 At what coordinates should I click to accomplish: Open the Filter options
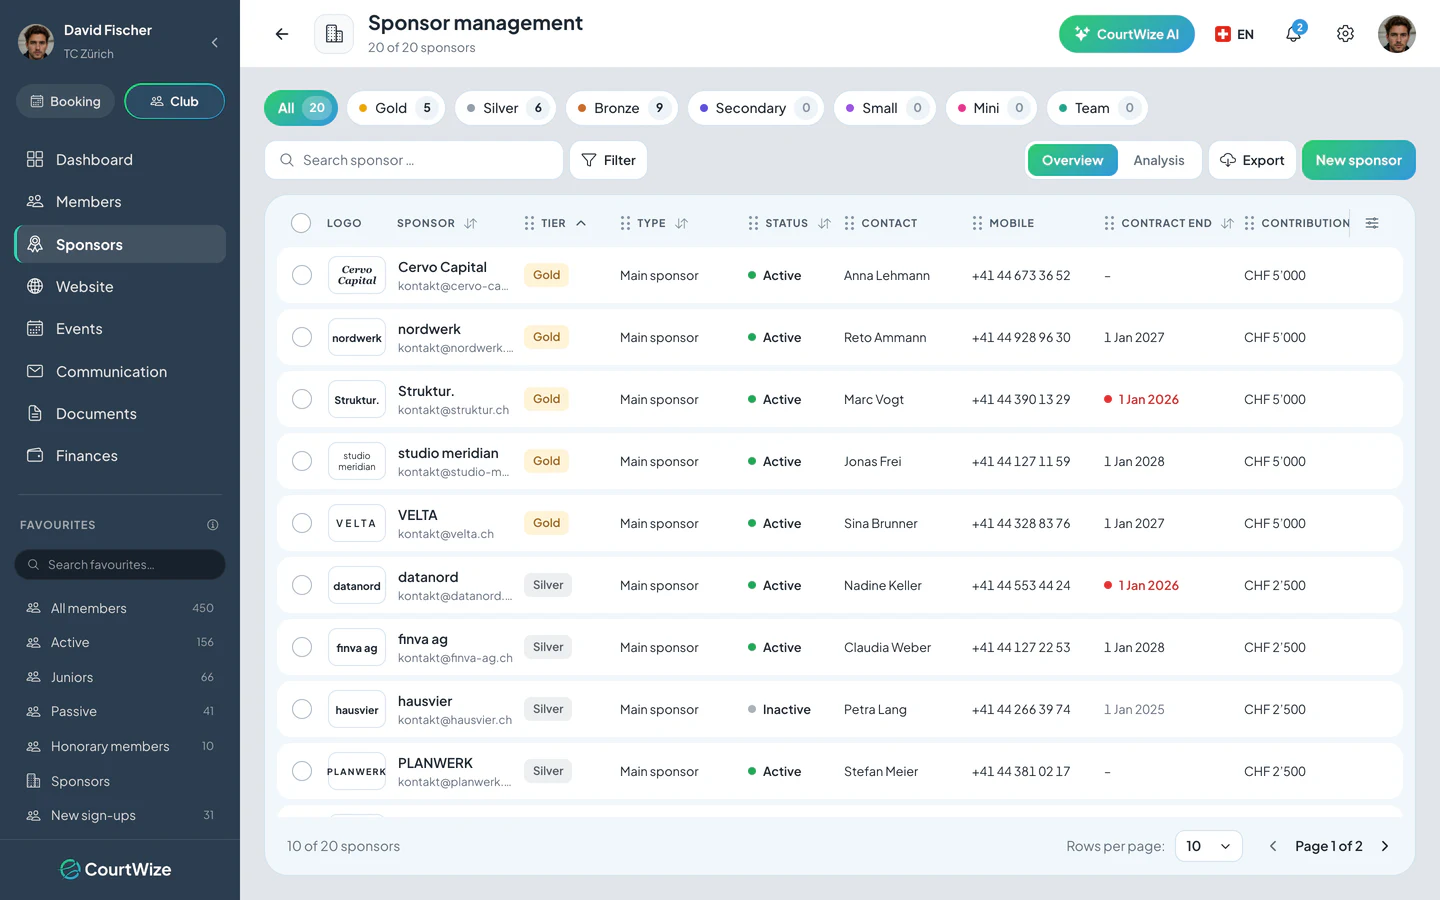pos(608,160)
